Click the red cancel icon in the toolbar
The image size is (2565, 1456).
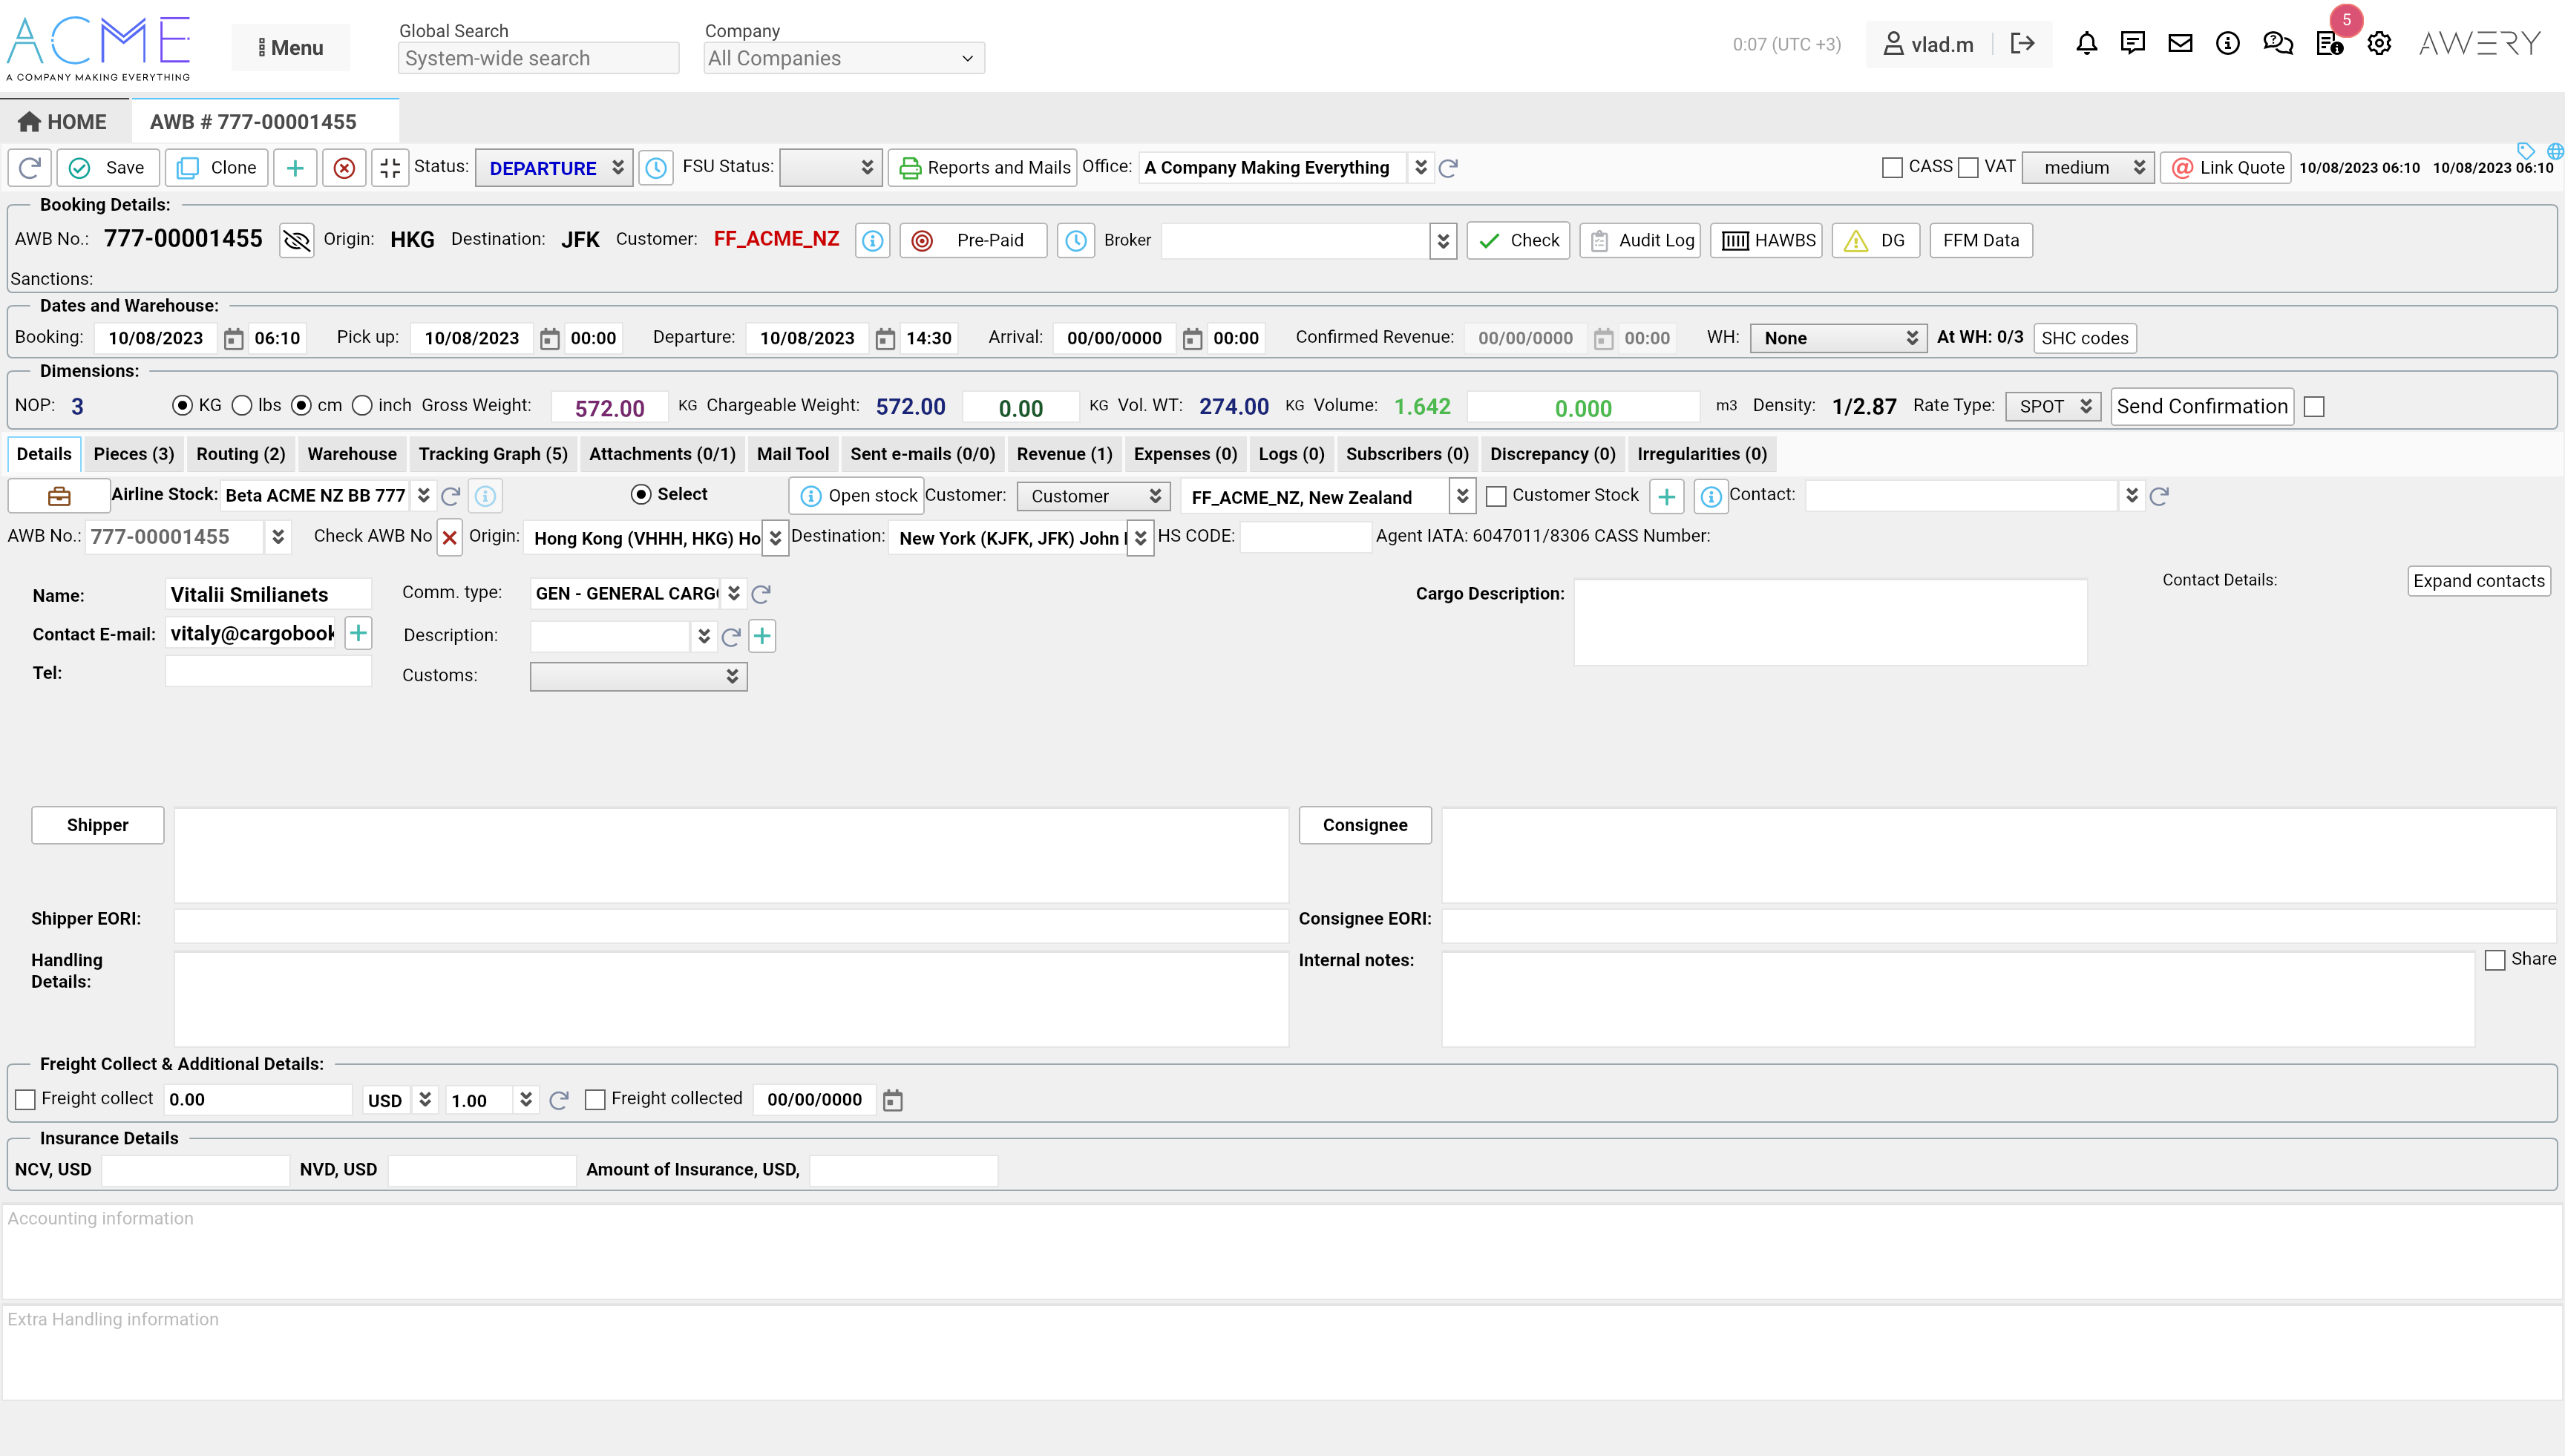point(344,167)
